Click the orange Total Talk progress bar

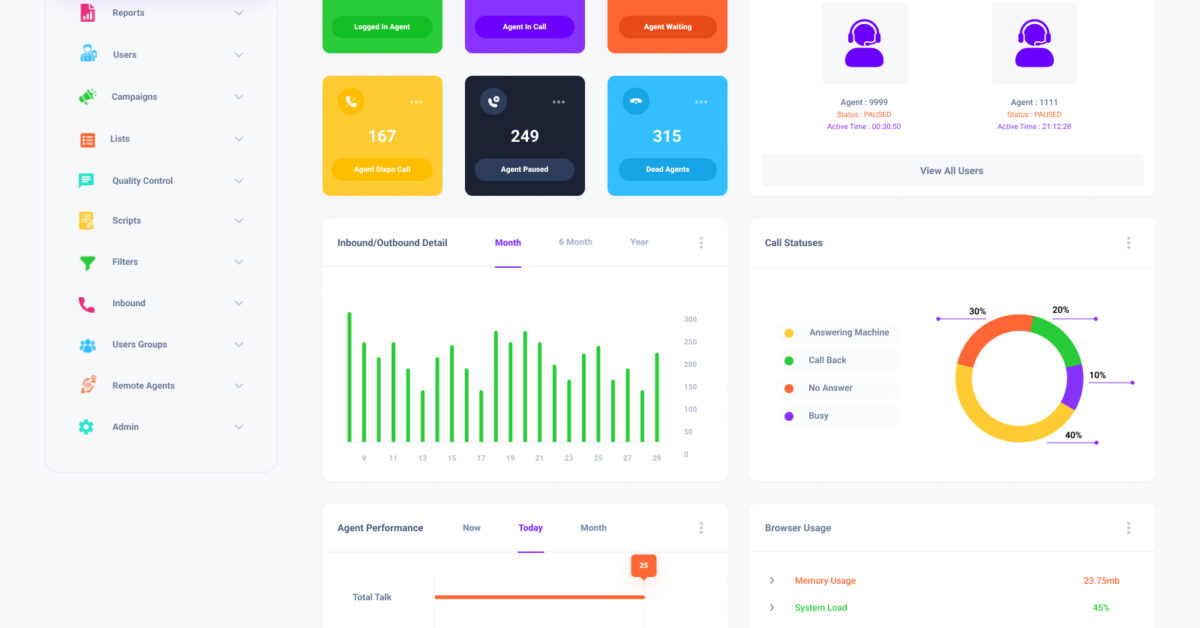[539, 597]
